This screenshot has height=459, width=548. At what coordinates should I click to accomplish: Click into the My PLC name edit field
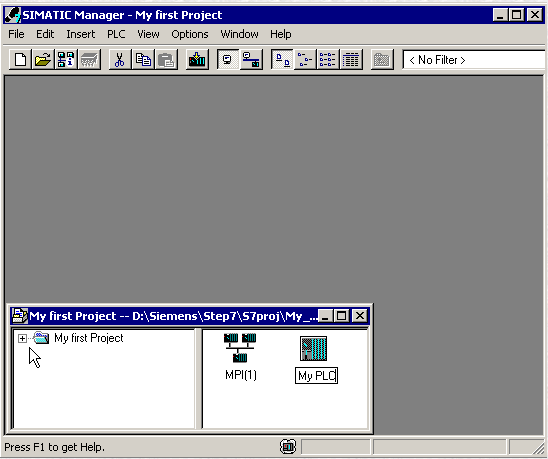pos(316,376)
